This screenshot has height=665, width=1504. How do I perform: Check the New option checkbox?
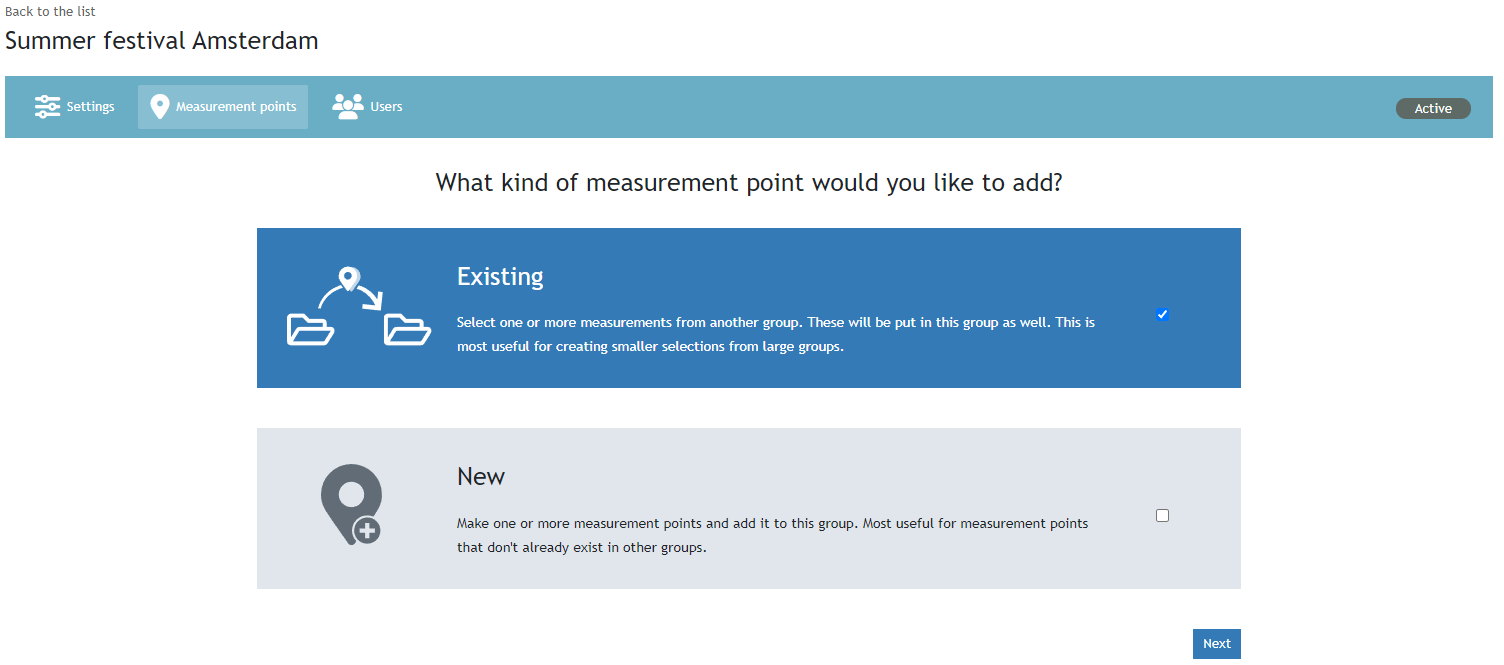(1162, 516)
